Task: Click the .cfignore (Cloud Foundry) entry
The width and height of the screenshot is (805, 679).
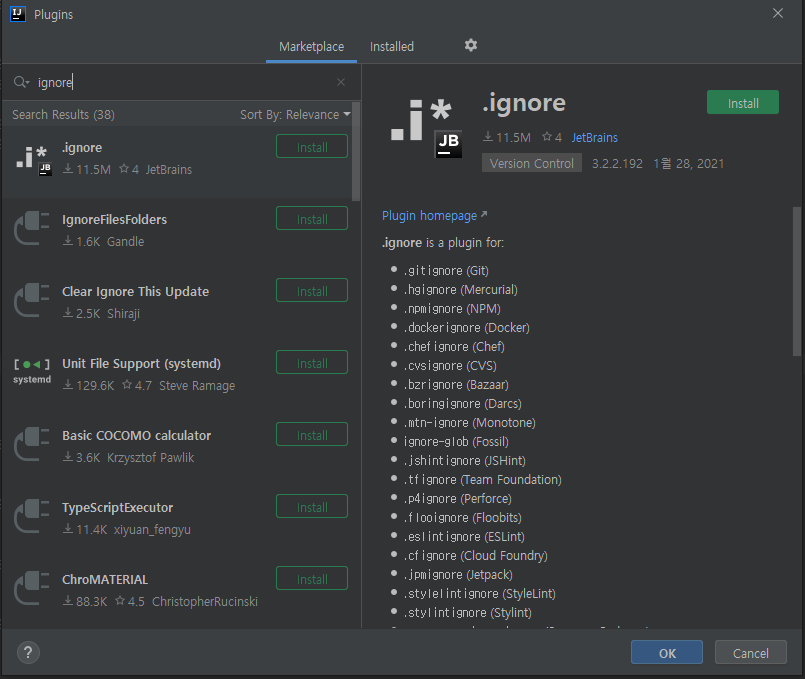Action: point(475,555)
